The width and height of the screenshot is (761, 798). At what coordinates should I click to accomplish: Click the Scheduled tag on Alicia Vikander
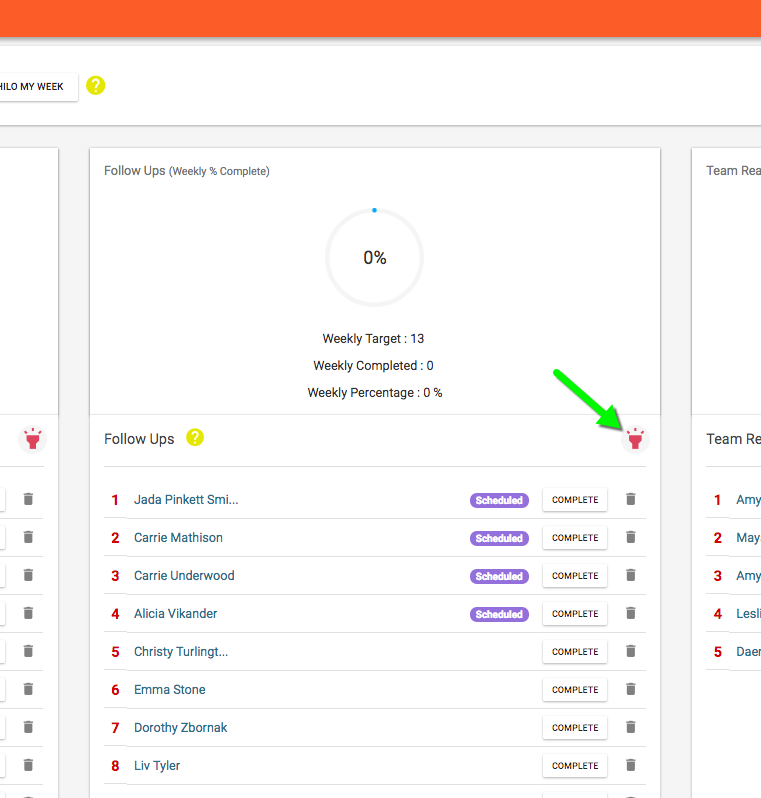(499, 614)
